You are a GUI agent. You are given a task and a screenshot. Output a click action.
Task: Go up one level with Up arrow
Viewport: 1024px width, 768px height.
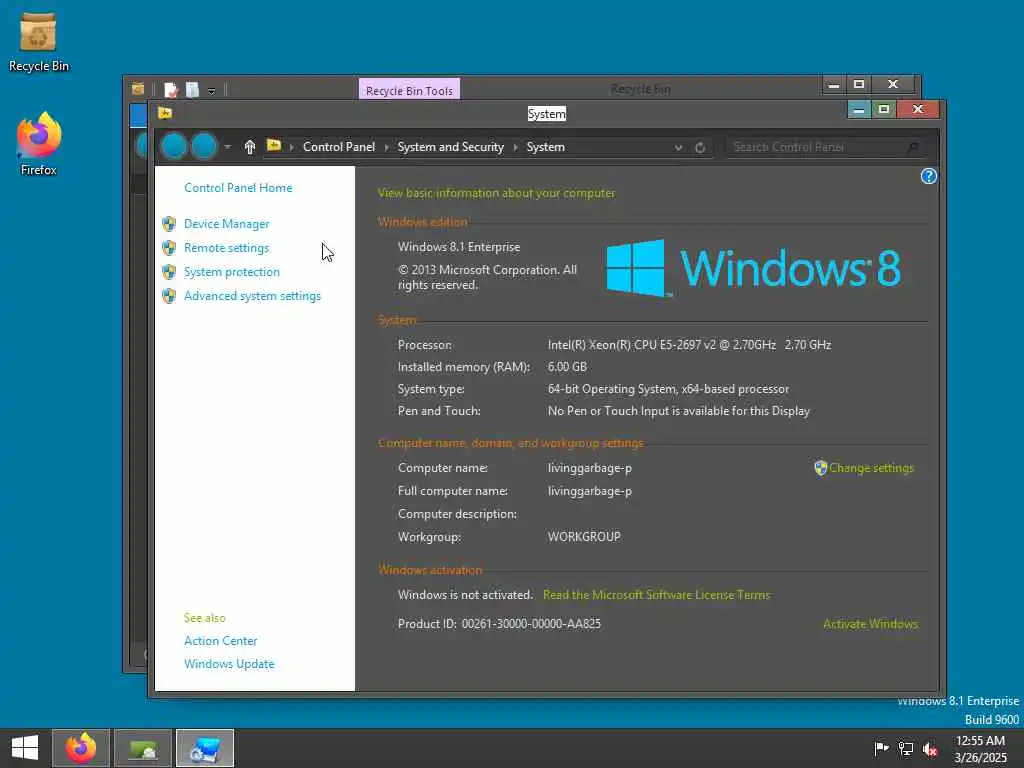click(249, 147)
